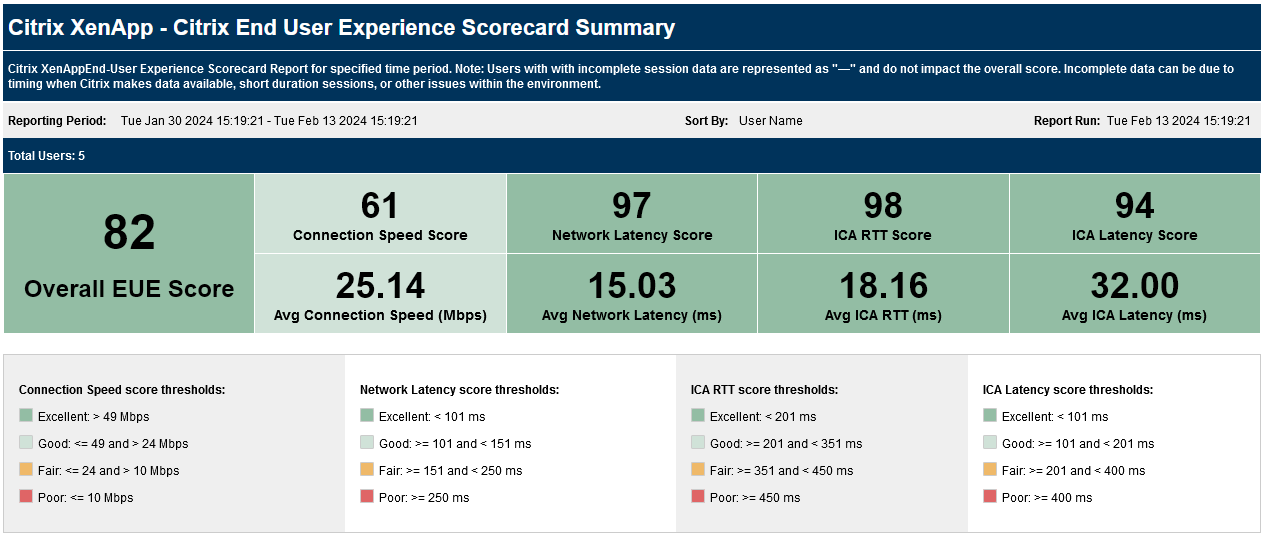
Task: Select the Avg Connection Speed (Mbps) tile
Action: 380,294
